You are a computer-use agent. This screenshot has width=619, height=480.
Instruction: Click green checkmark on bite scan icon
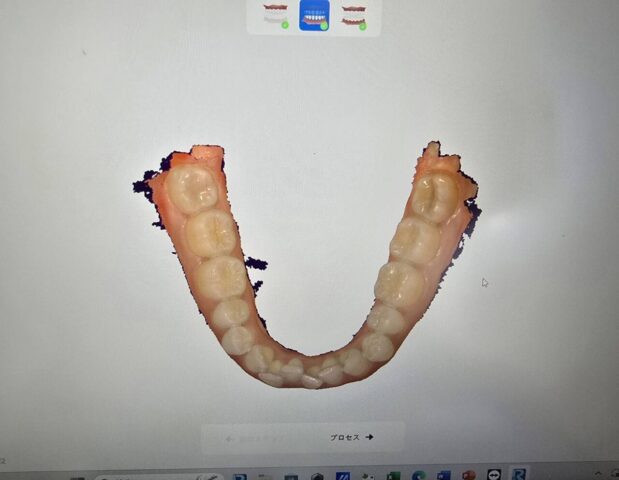tap(363, 25)
